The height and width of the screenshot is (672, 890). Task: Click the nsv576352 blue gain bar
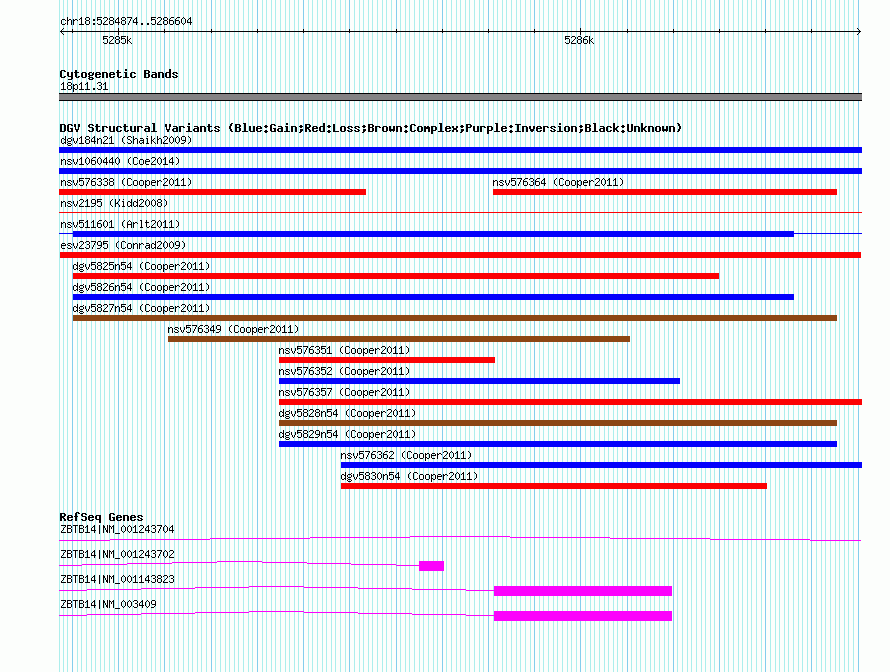point(479,381)
